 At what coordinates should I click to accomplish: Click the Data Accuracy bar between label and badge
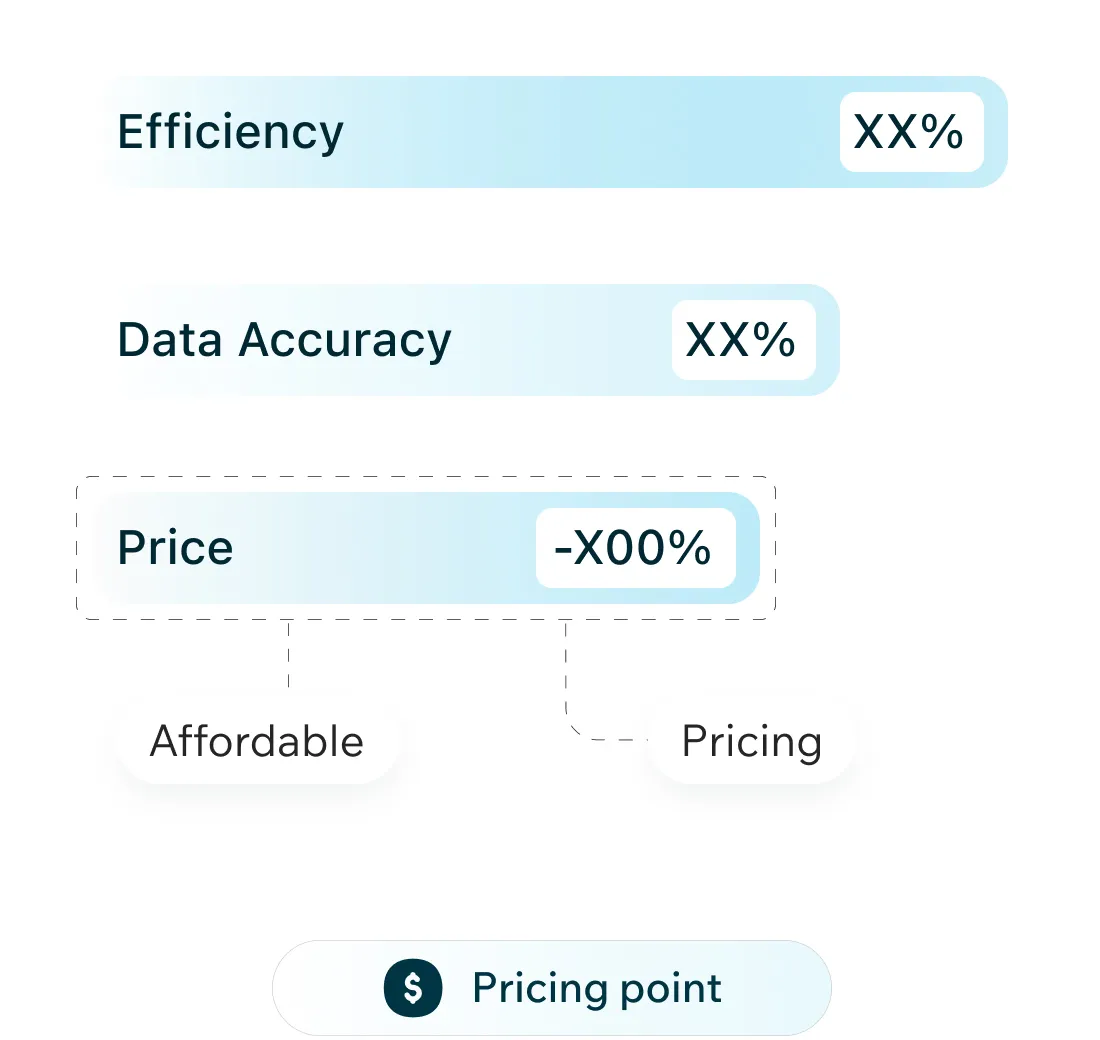(x=560, y=340)
